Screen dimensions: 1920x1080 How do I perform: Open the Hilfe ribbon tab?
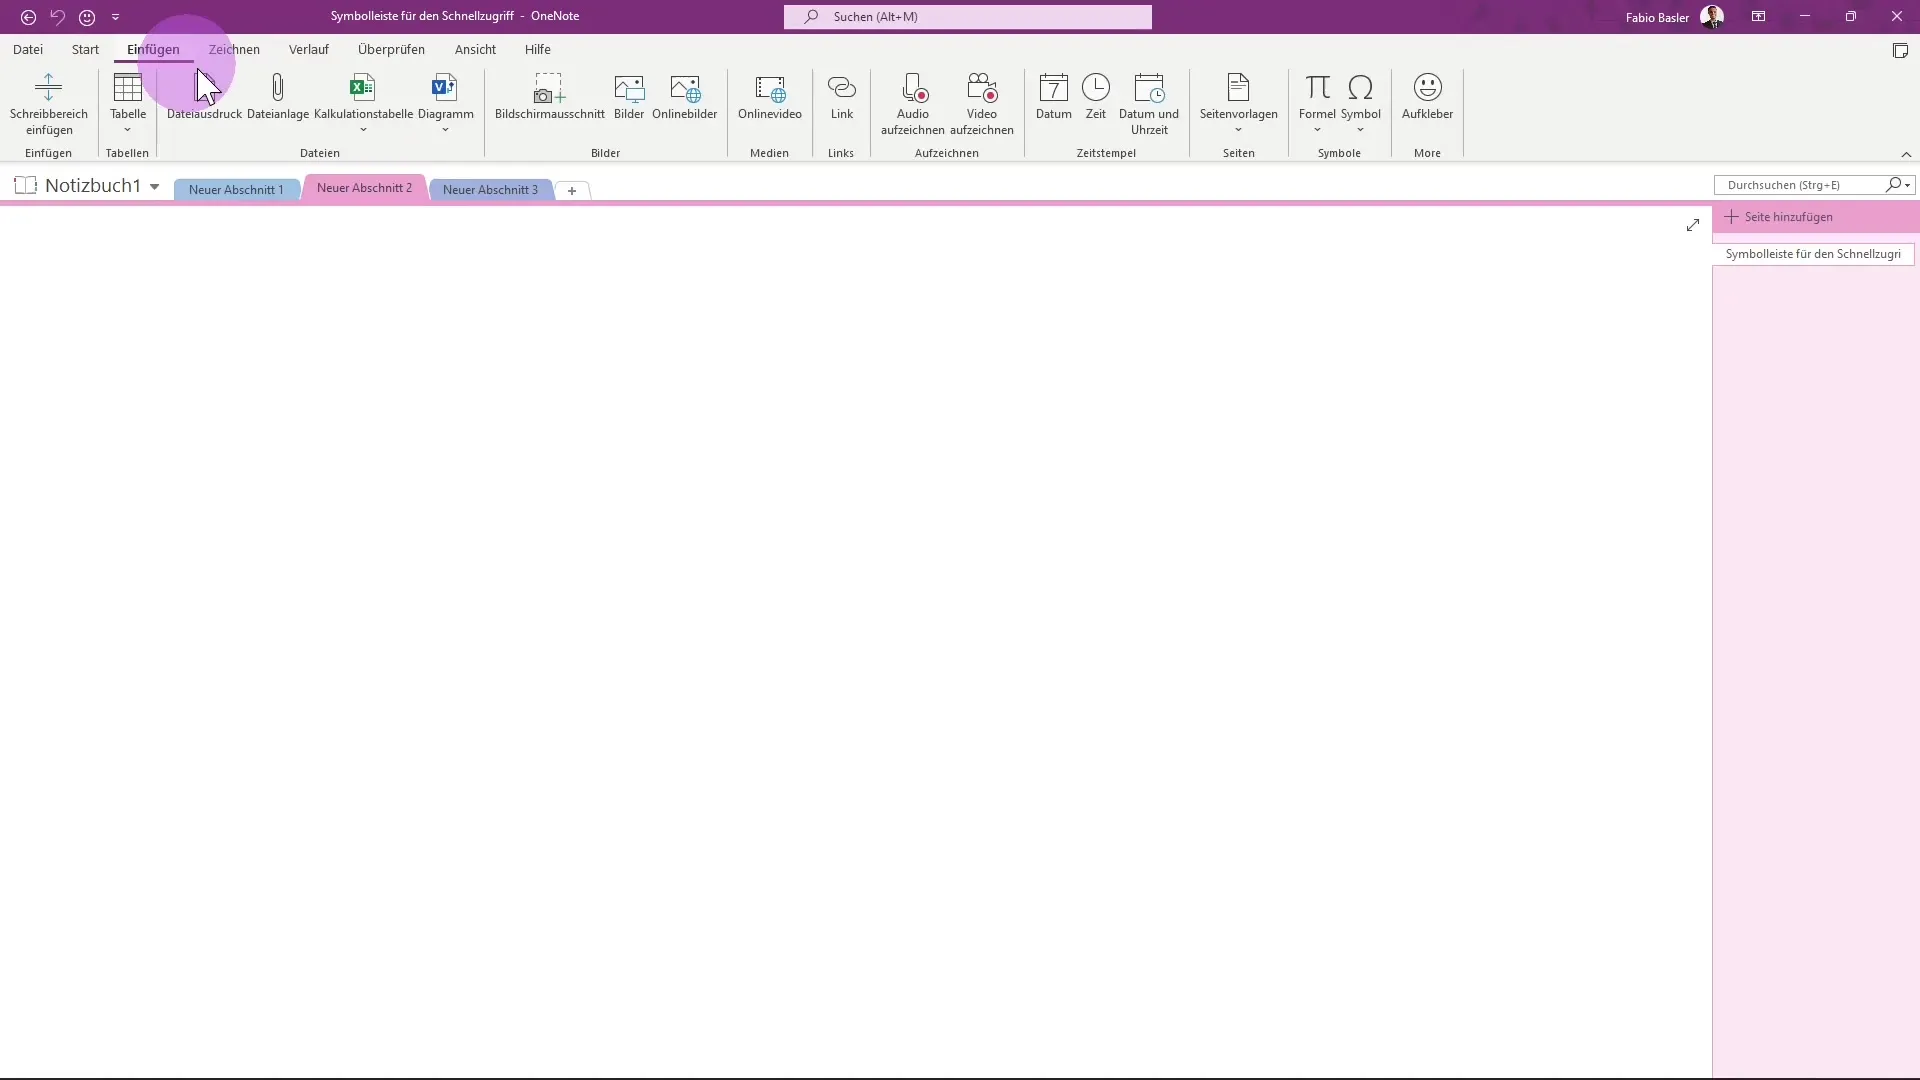click(x=538, y=49)
